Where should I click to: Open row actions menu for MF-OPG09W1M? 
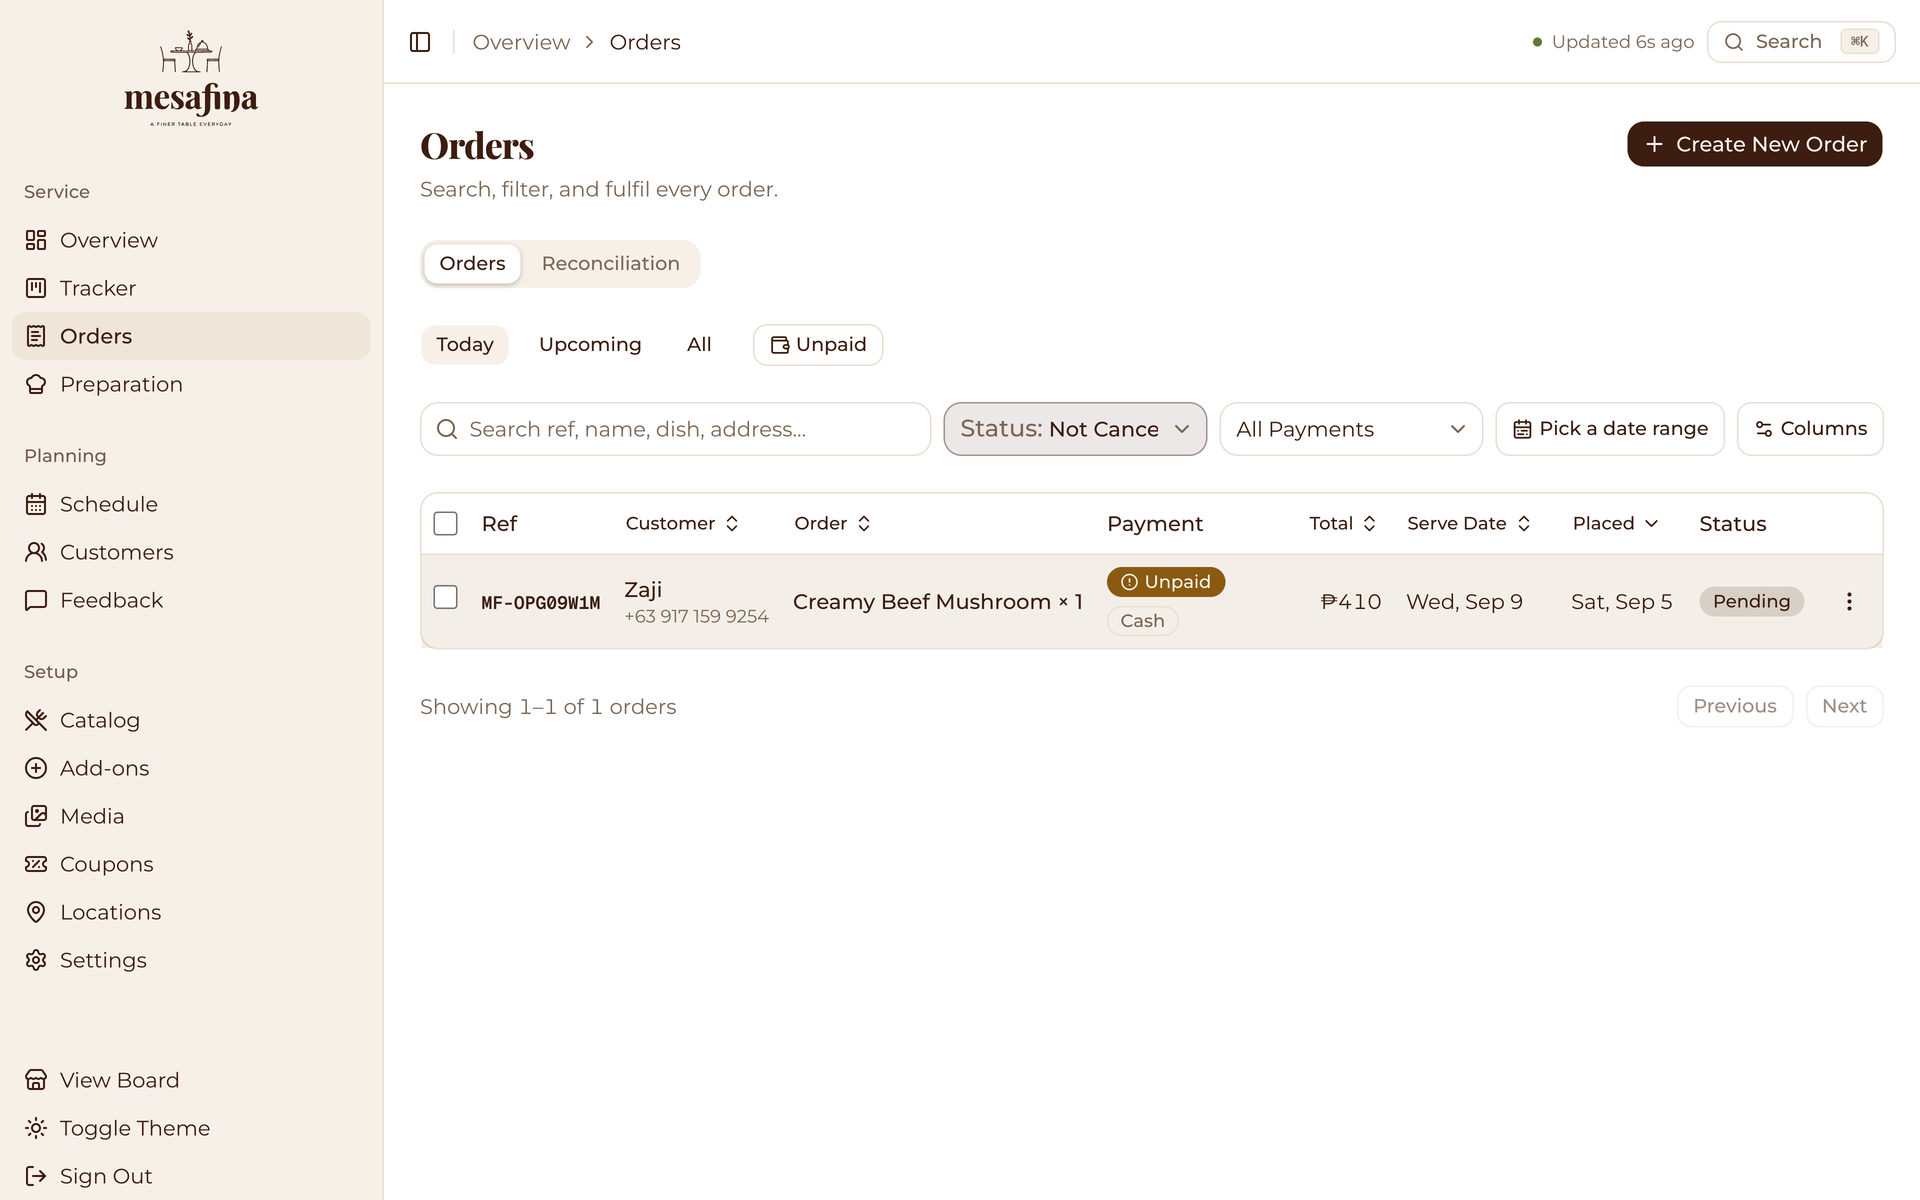(x=1849, y=601)
